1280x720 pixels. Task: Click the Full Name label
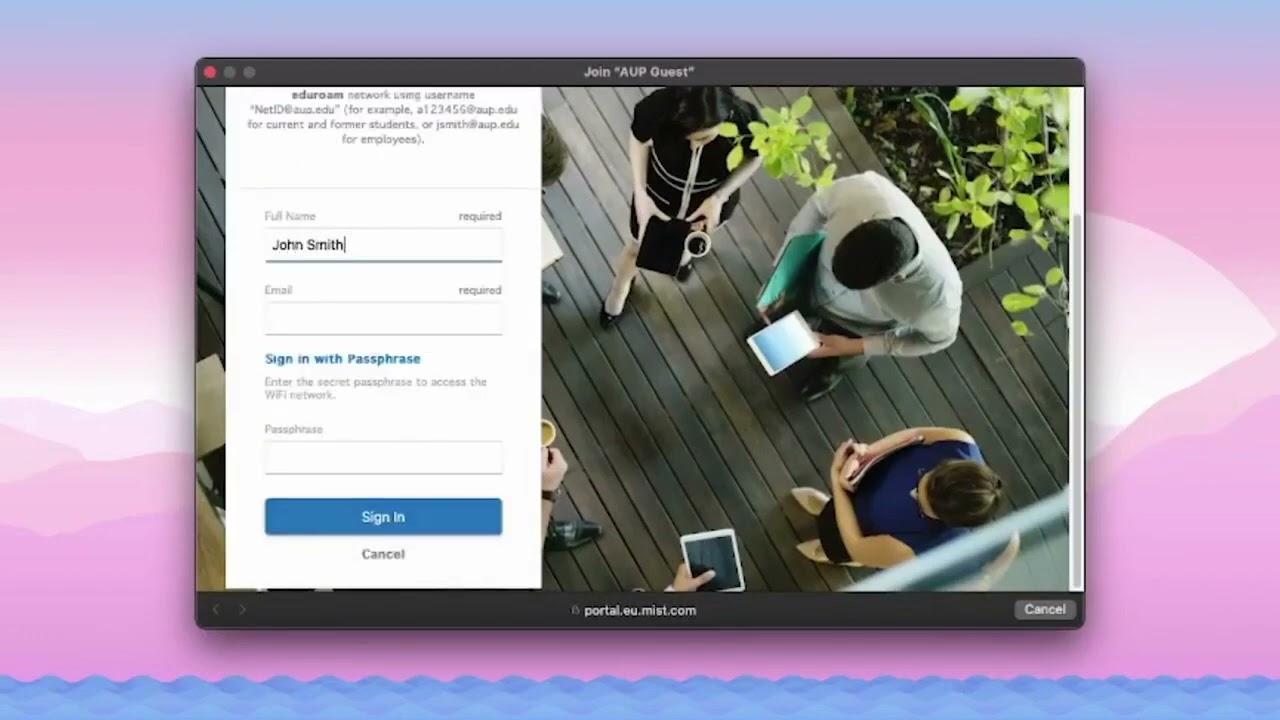pyautogui.click(x=290, y=216)
